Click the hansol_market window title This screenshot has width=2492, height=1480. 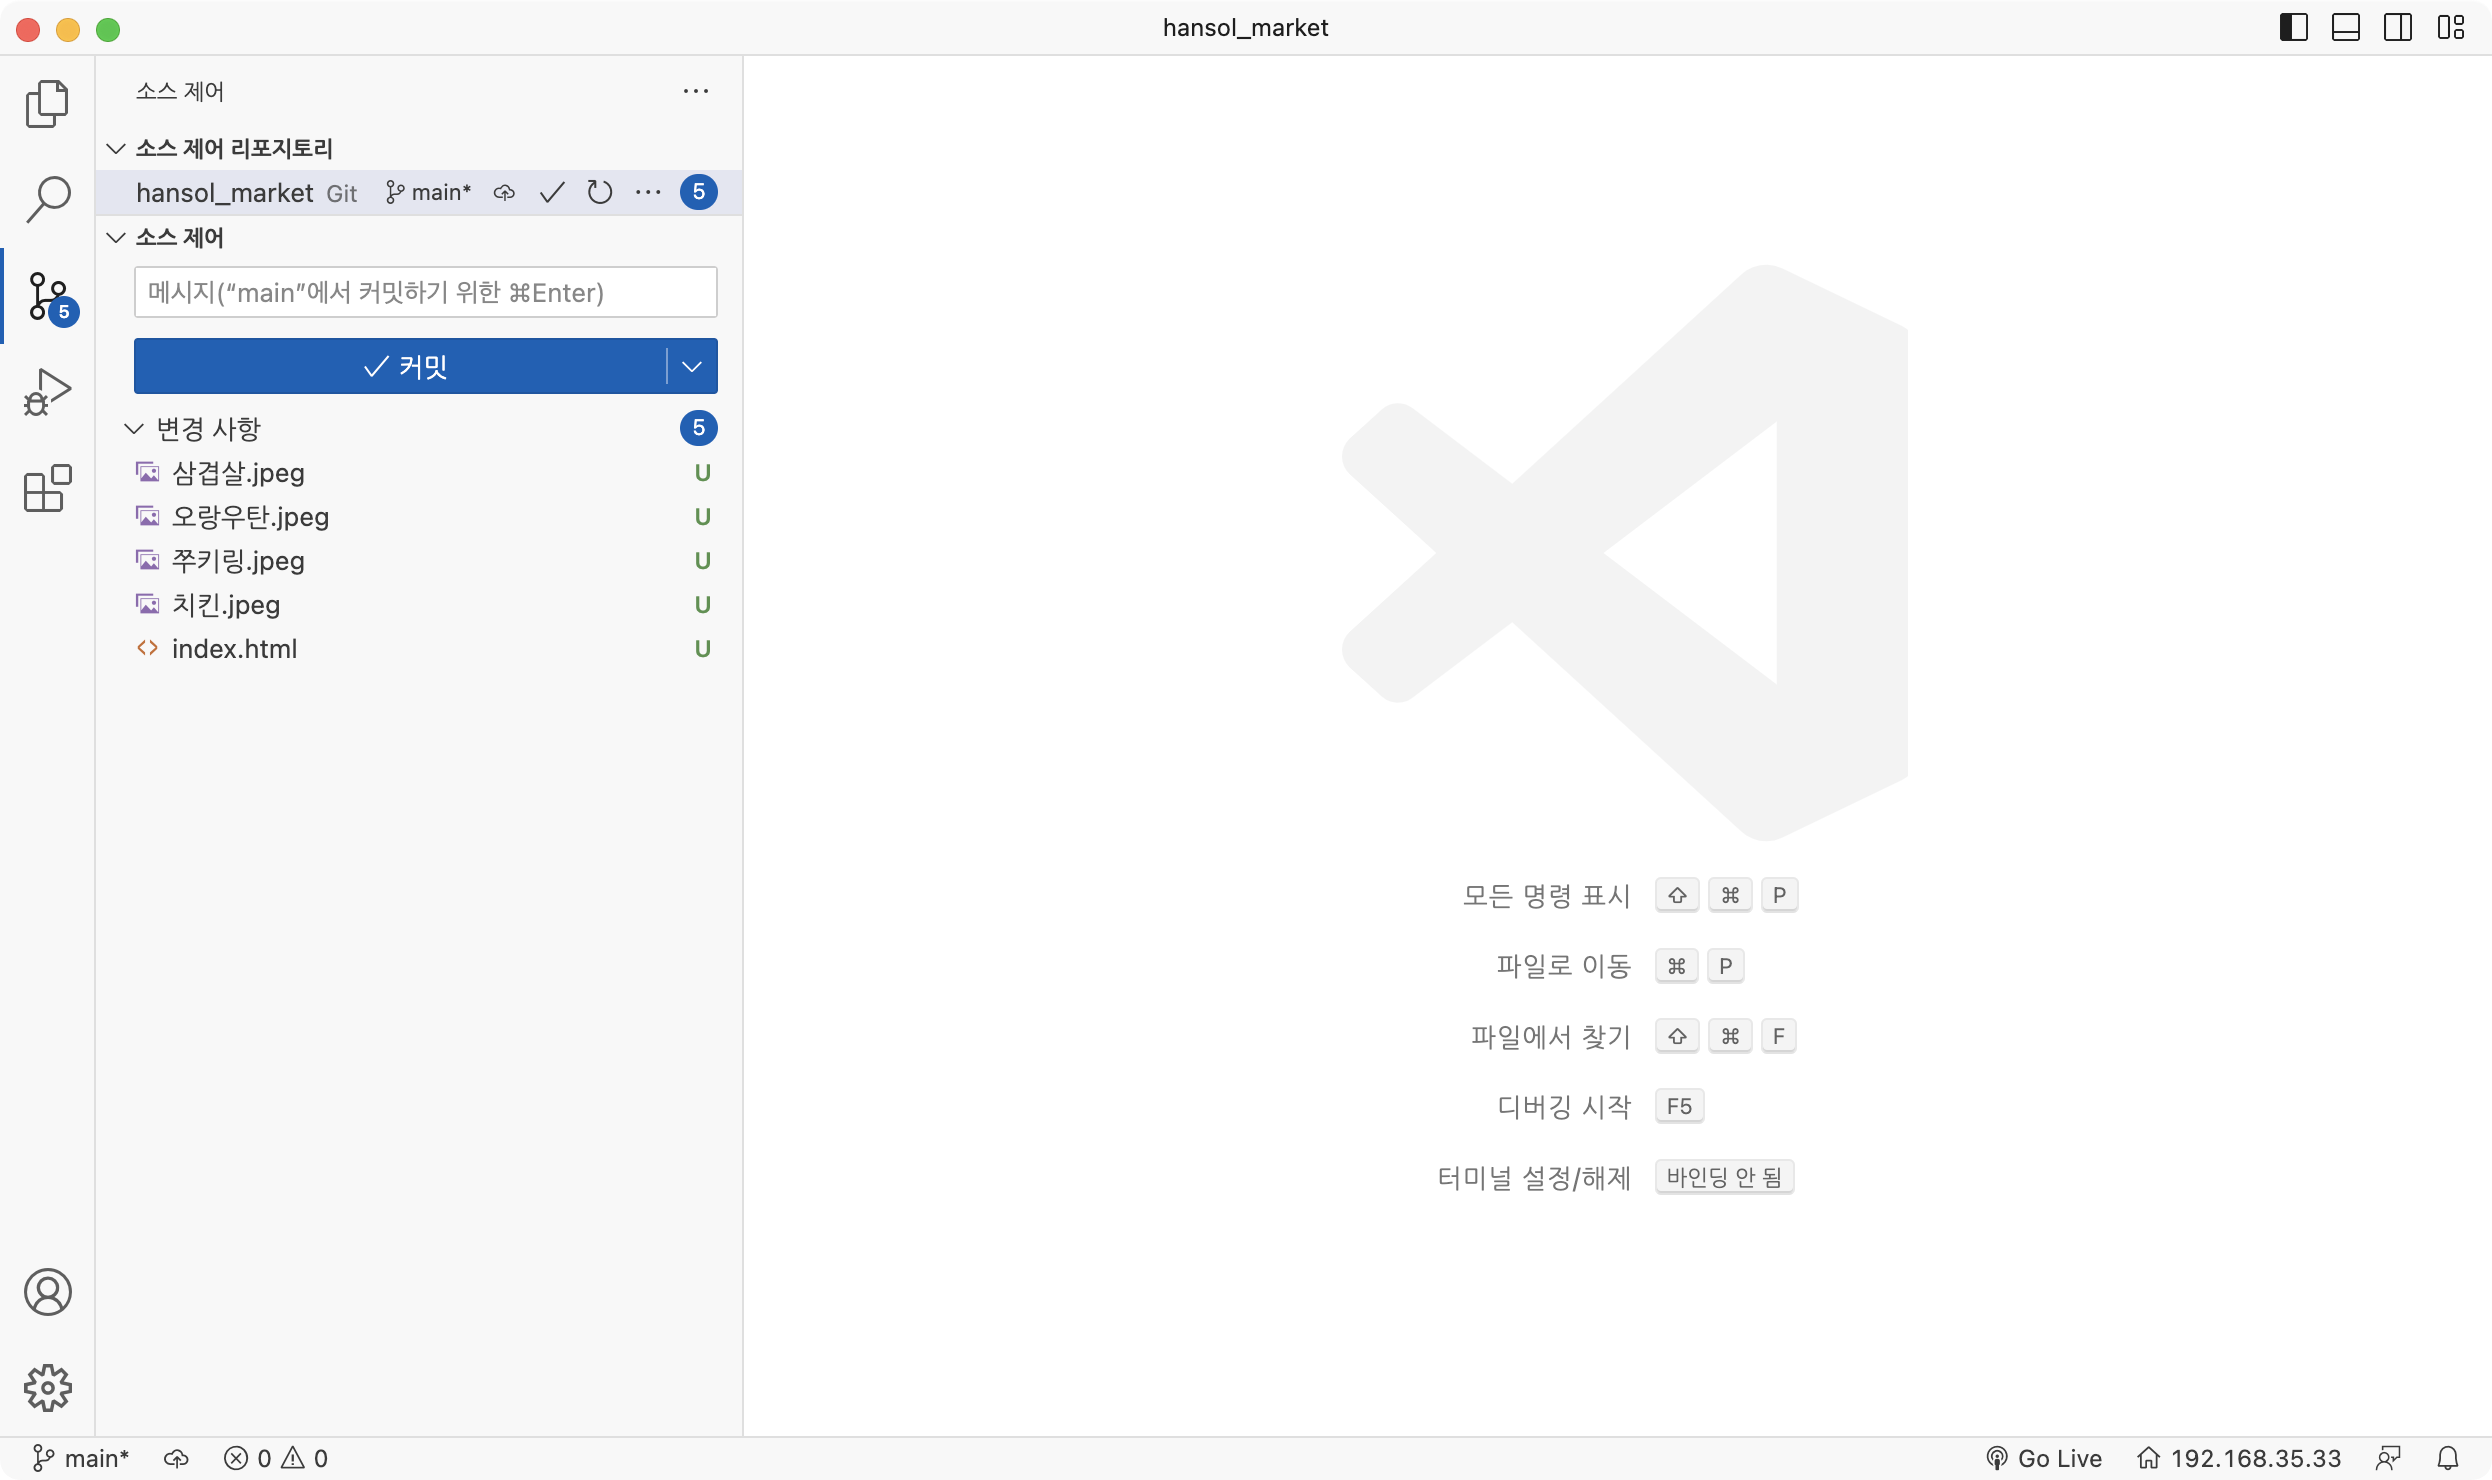point(1245,27)
